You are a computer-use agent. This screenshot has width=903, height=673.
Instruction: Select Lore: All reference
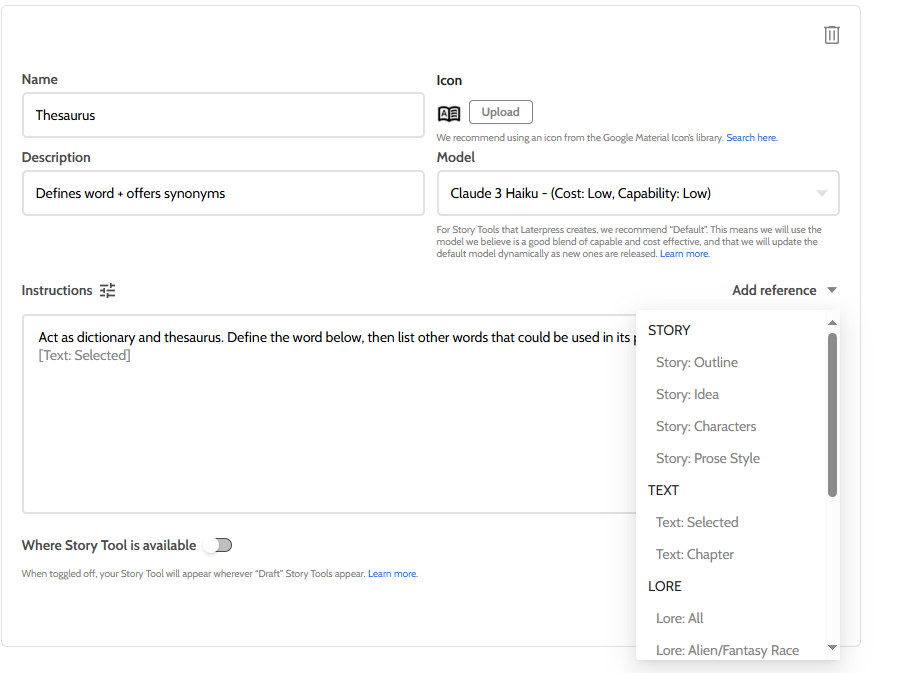(680, 618)
